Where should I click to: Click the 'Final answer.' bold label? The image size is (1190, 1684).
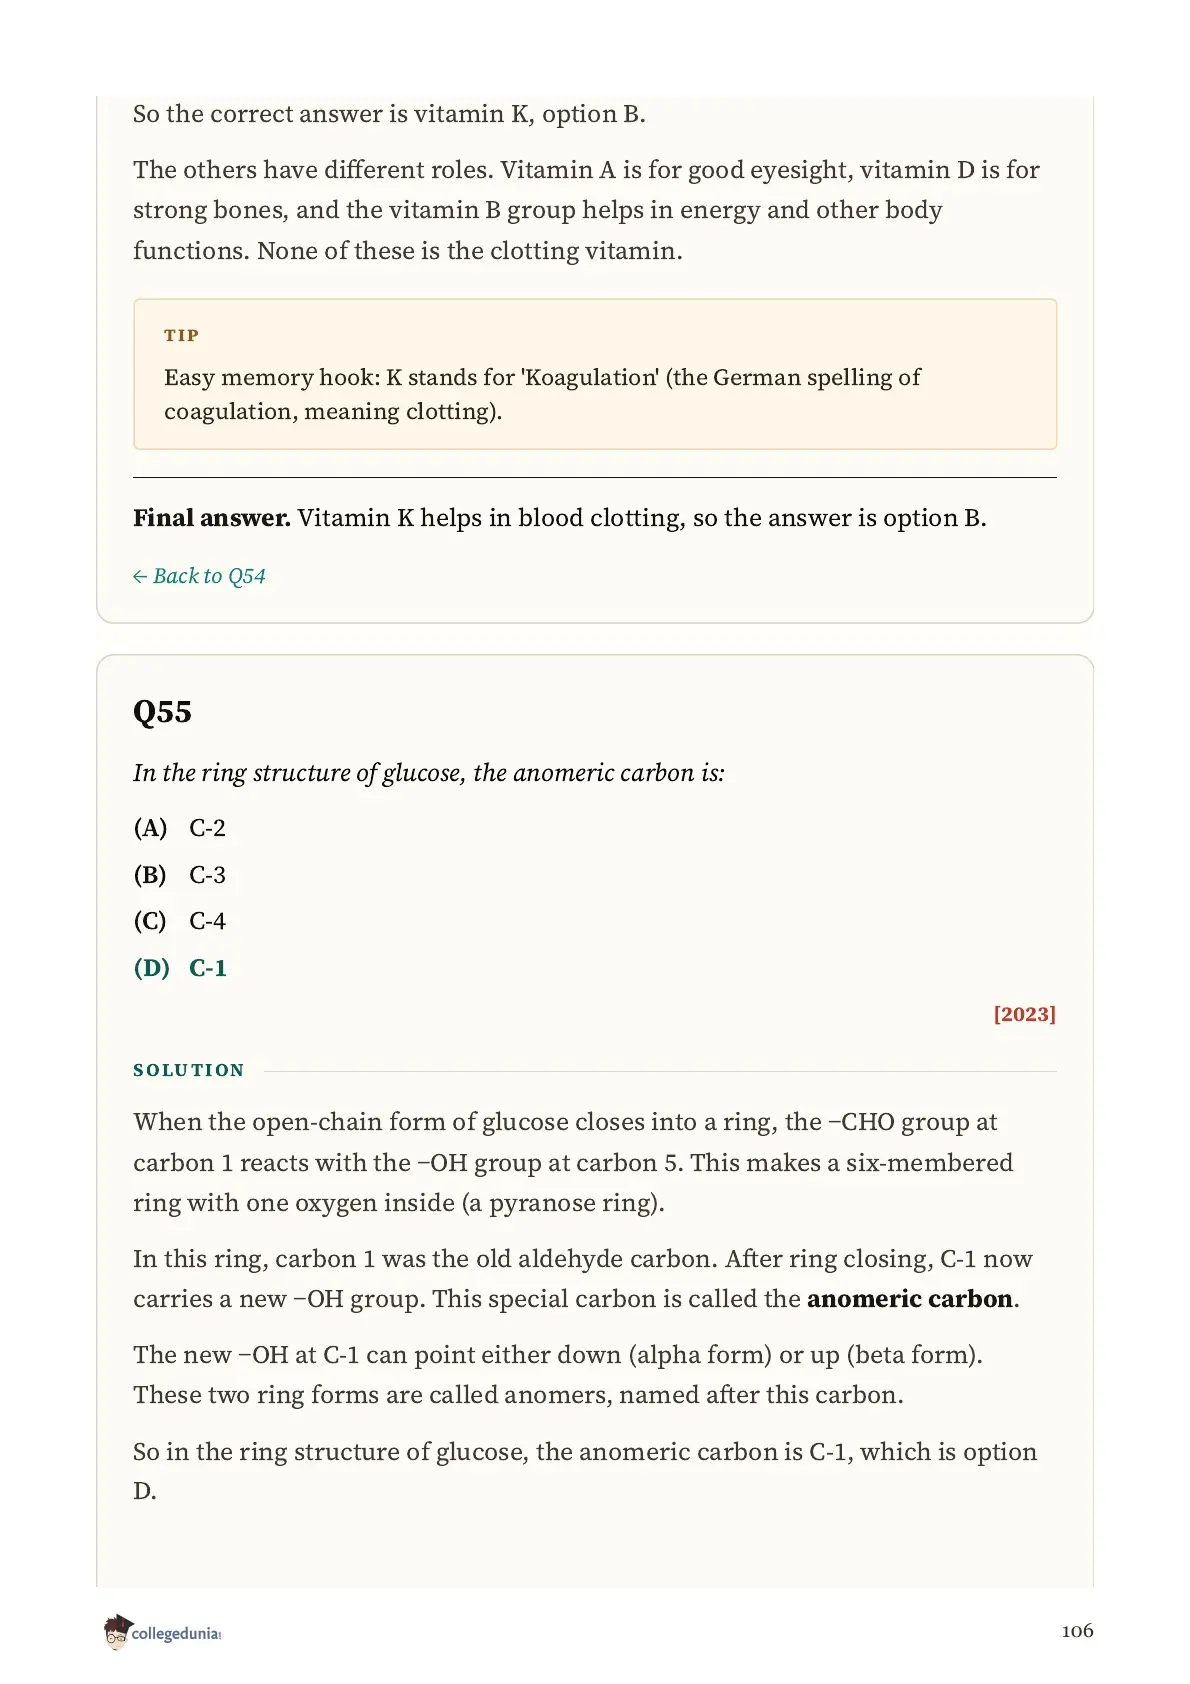[x=212, y=518]
